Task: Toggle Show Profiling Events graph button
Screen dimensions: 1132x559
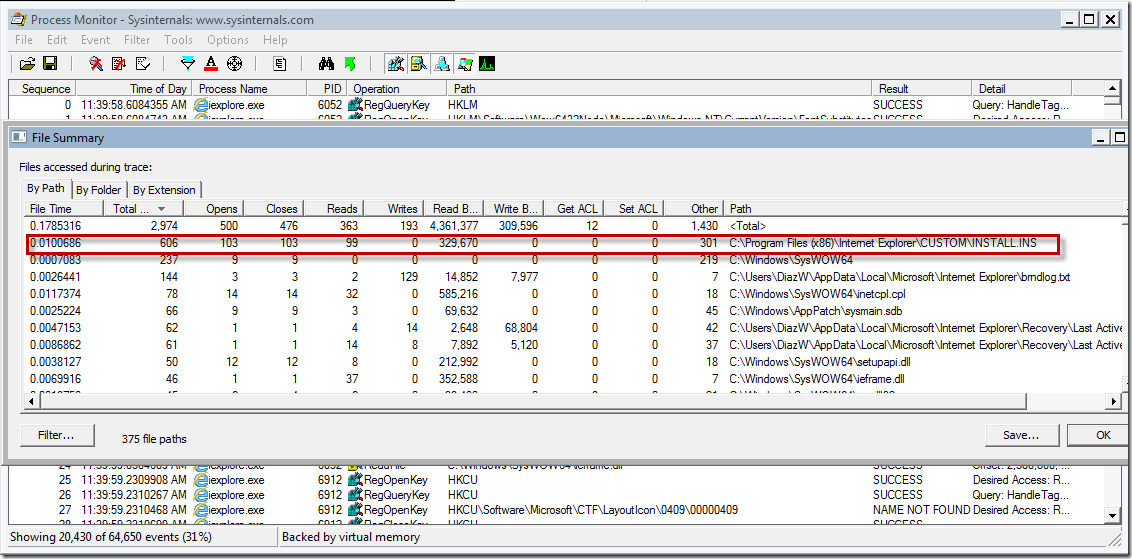Action: click(x=487, y=64)
